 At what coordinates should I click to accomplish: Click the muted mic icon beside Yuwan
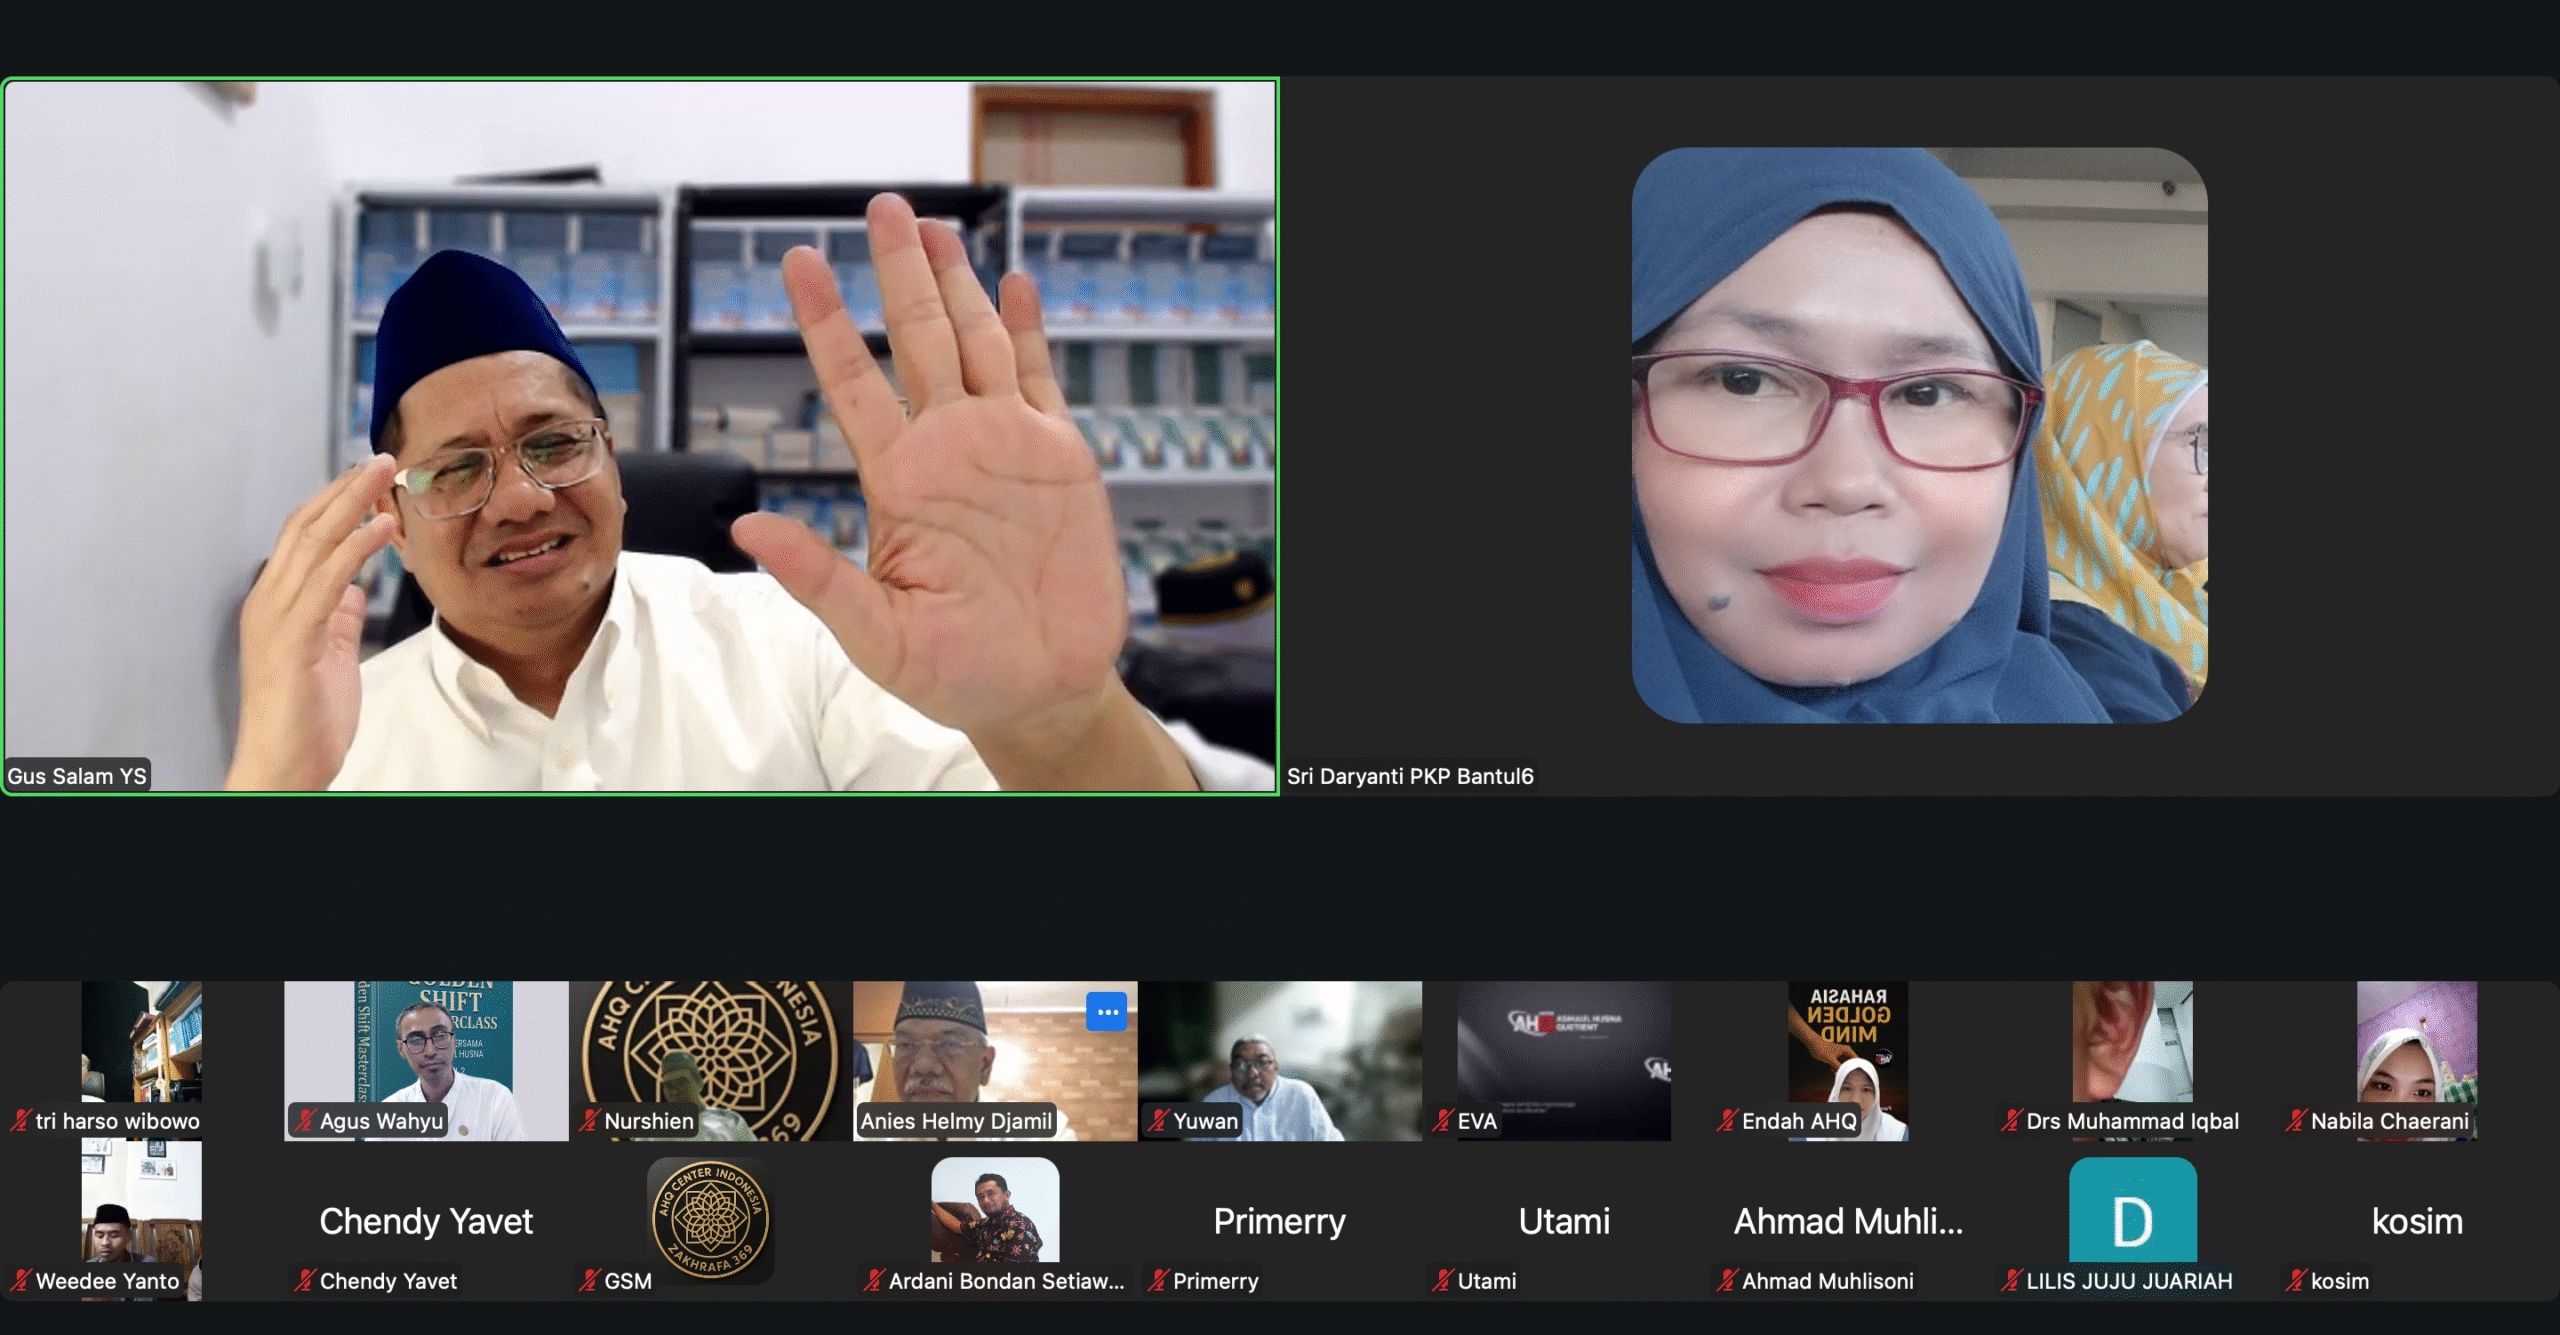click(1158, 1121)
